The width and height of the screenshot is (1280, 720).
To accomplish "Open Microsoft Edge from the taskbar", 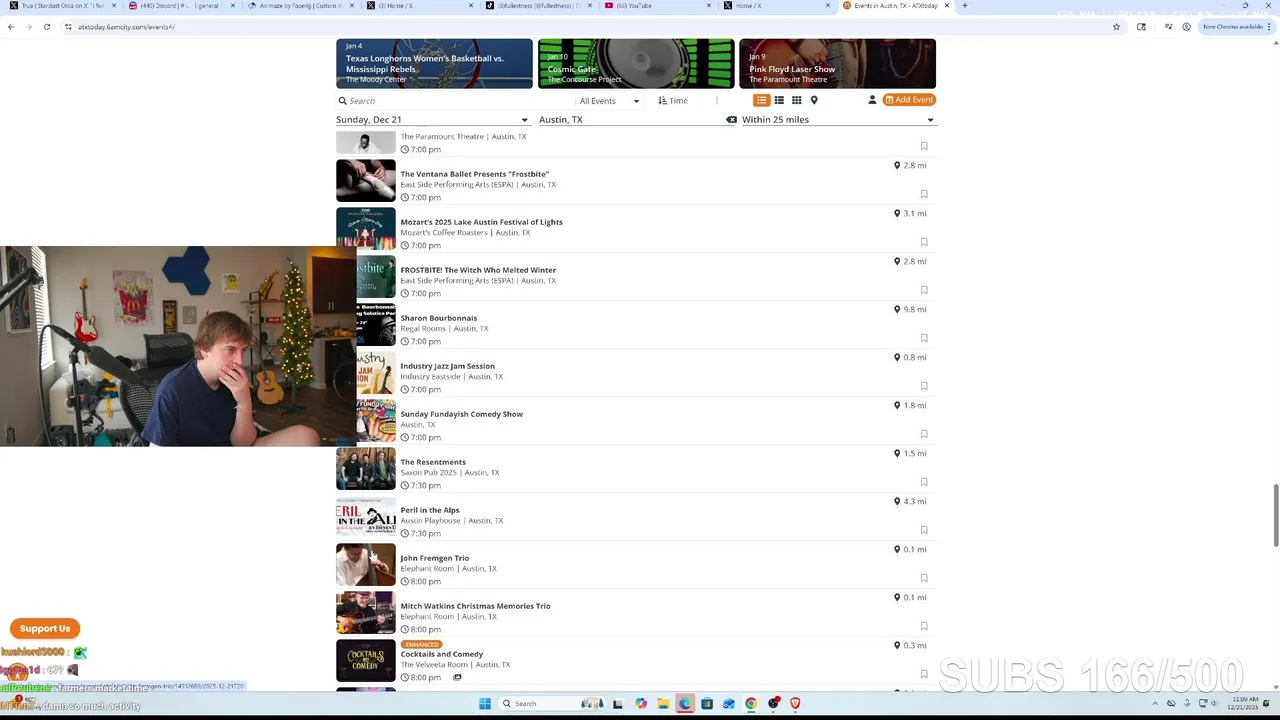I will click(x=684, y=703).
